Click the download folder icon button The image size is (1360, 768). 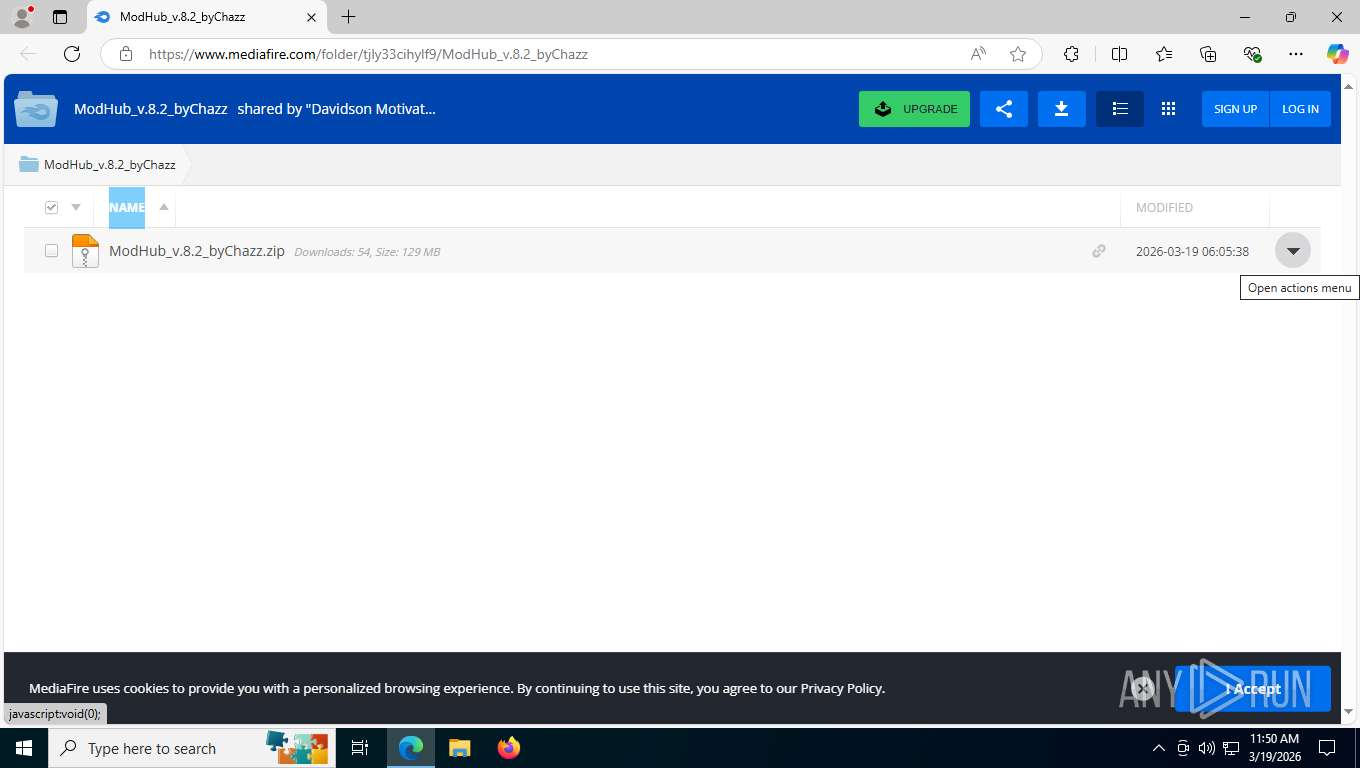[x=1062, y=109]
